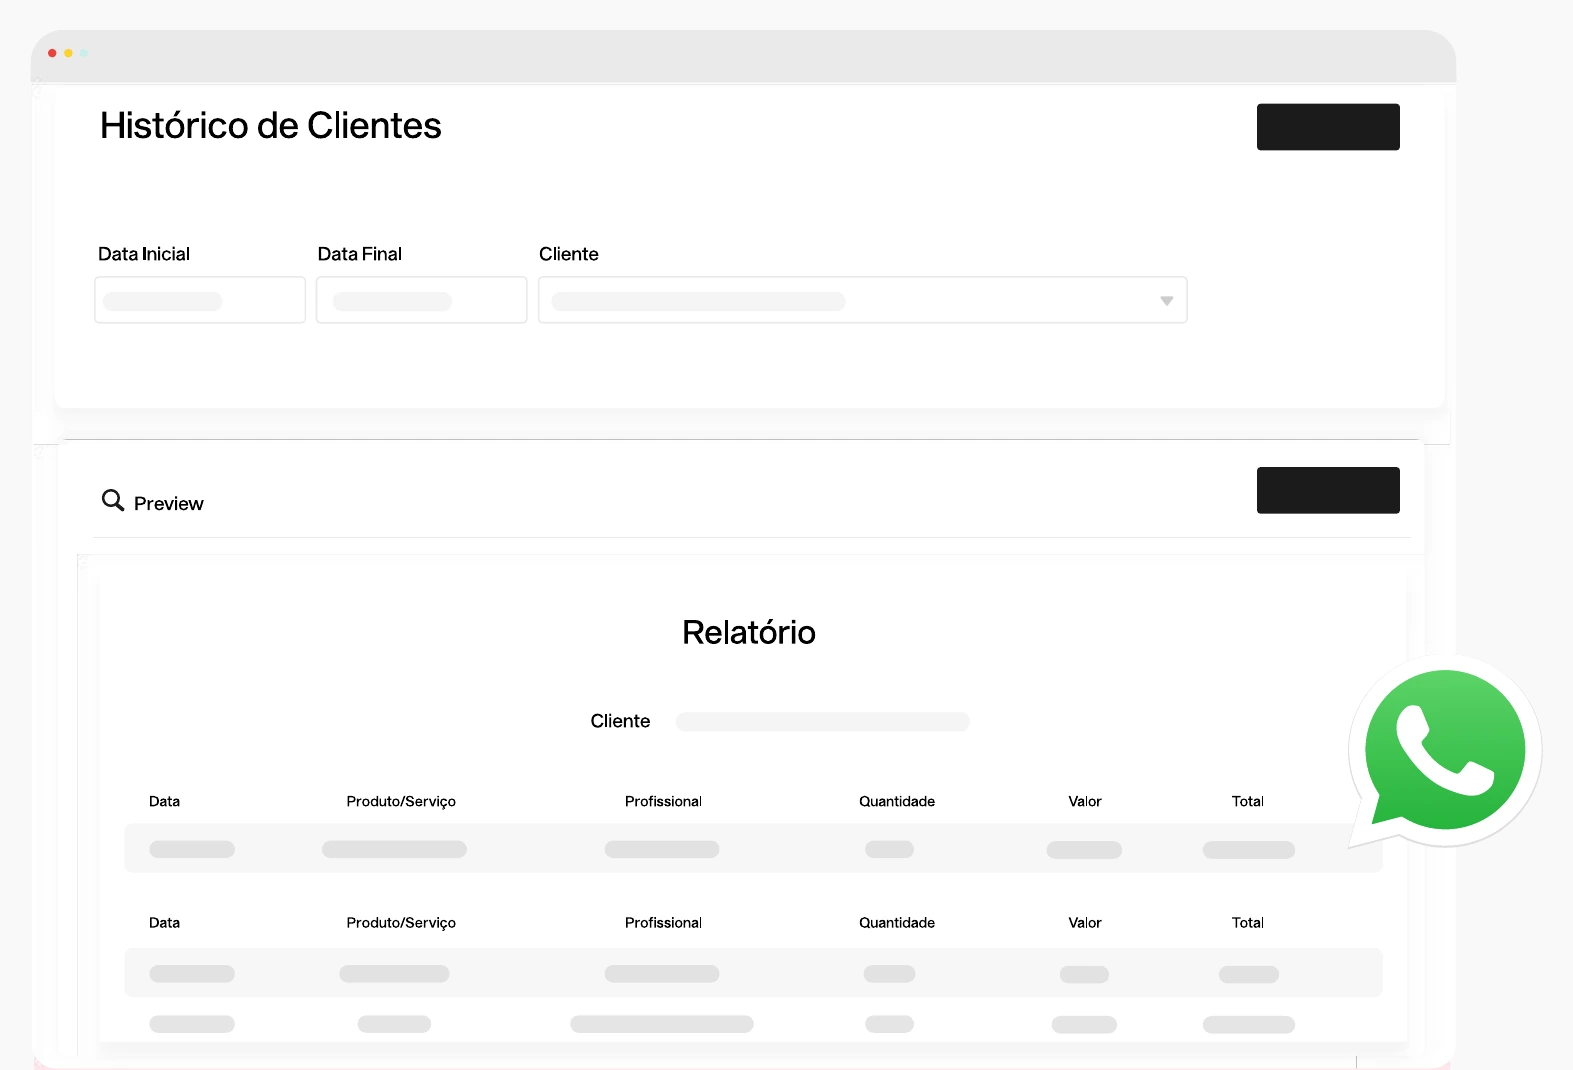Click second table's Total column header
1573x1070 pixels.
coord(1248,922)
